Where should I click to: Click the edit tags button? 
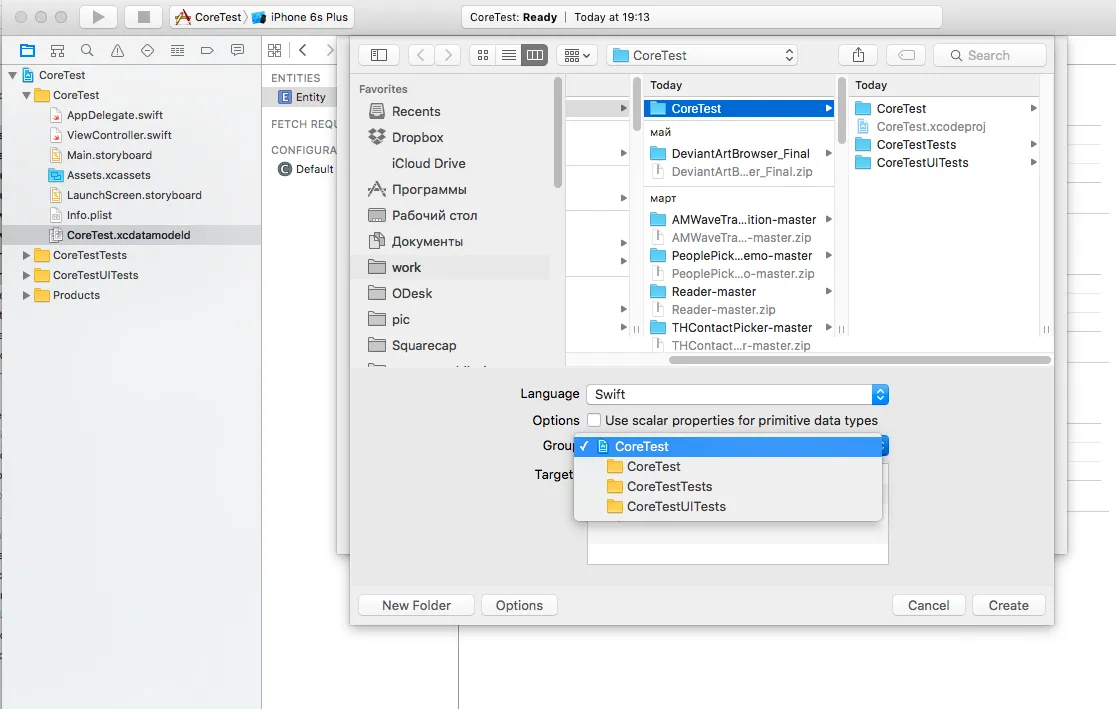[x=906, y=55]
